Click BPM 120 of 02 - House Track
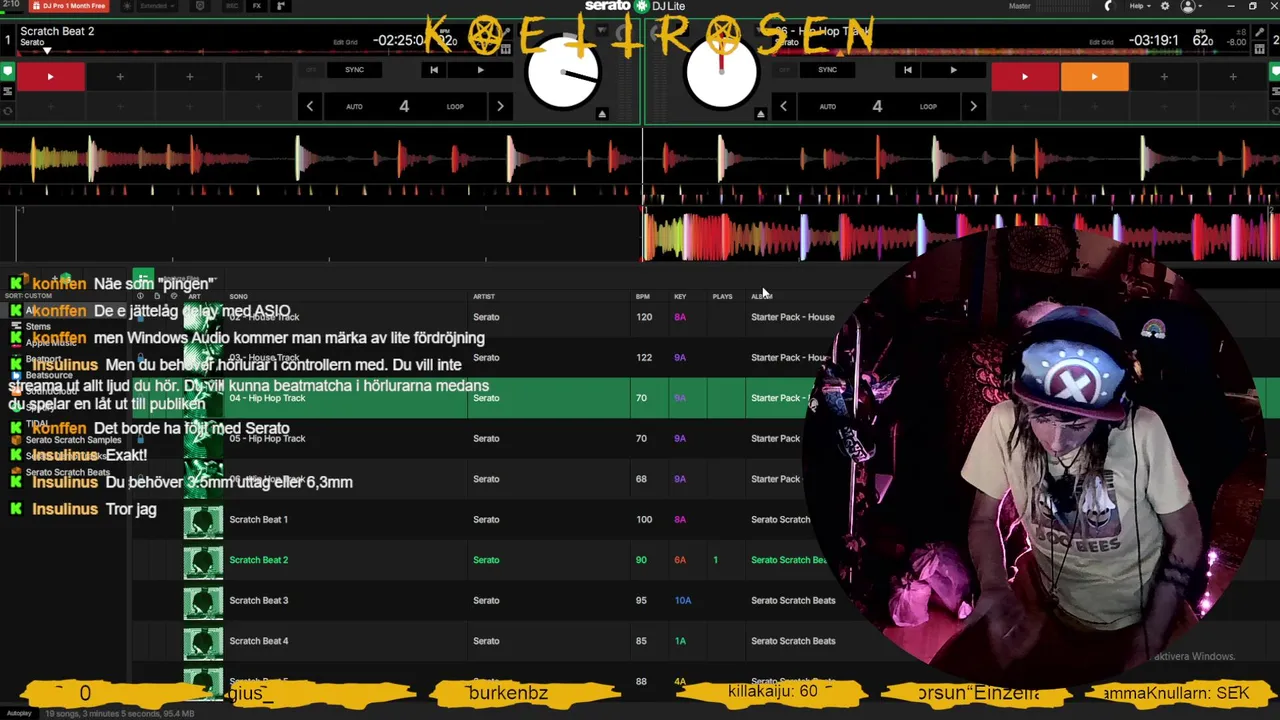 tap(644, 317)
